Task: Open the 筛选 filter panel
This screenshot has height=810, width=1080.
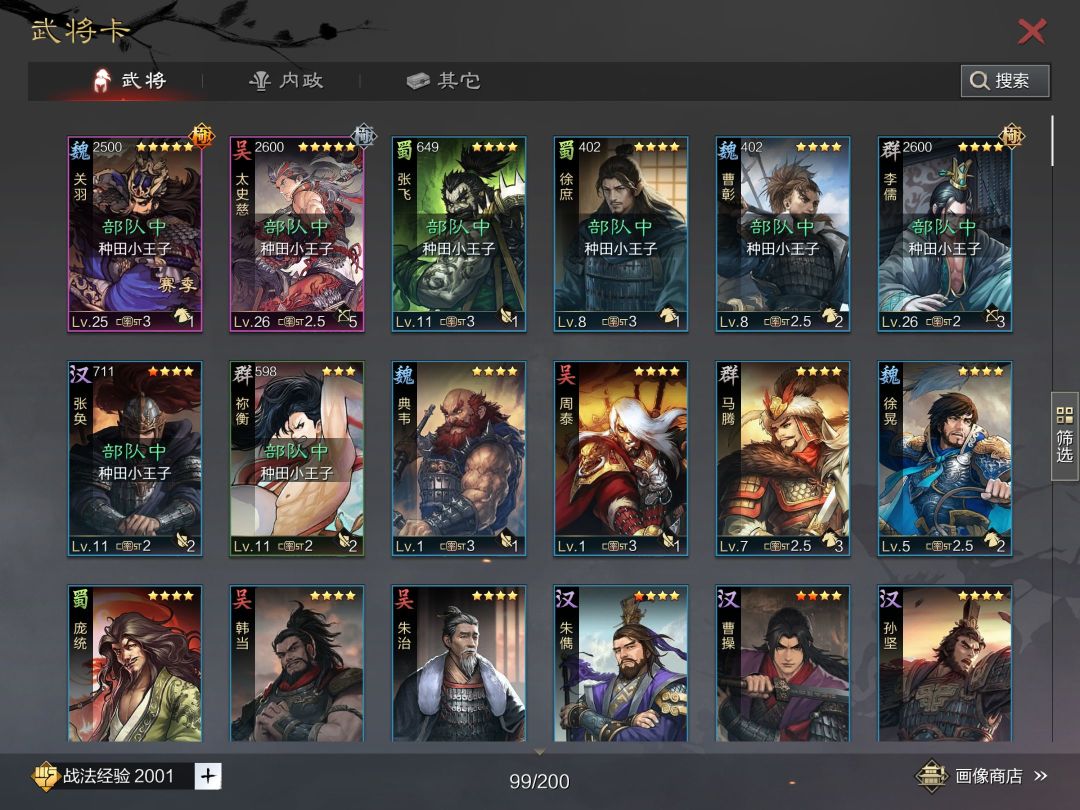Action: (1065, 435)
